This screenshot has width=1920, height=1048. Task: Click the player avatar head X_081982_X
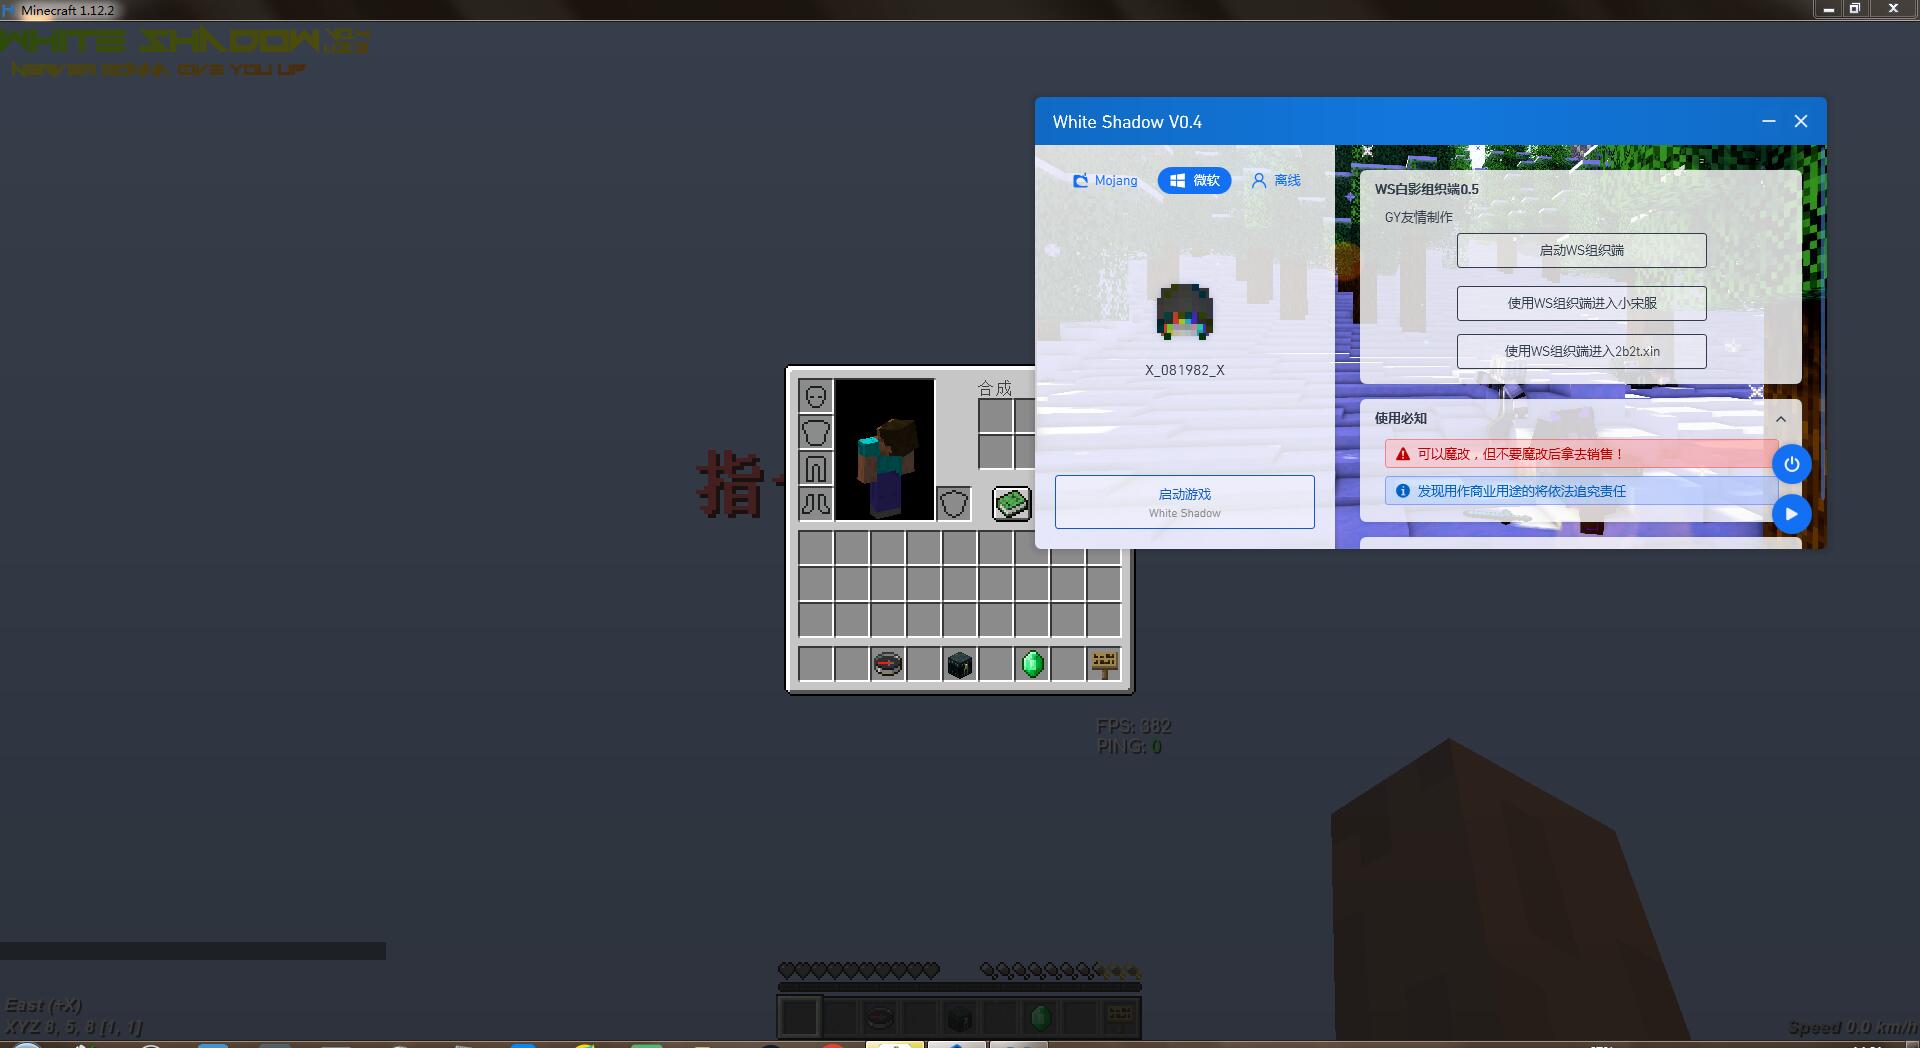(x=1185, y=312)
